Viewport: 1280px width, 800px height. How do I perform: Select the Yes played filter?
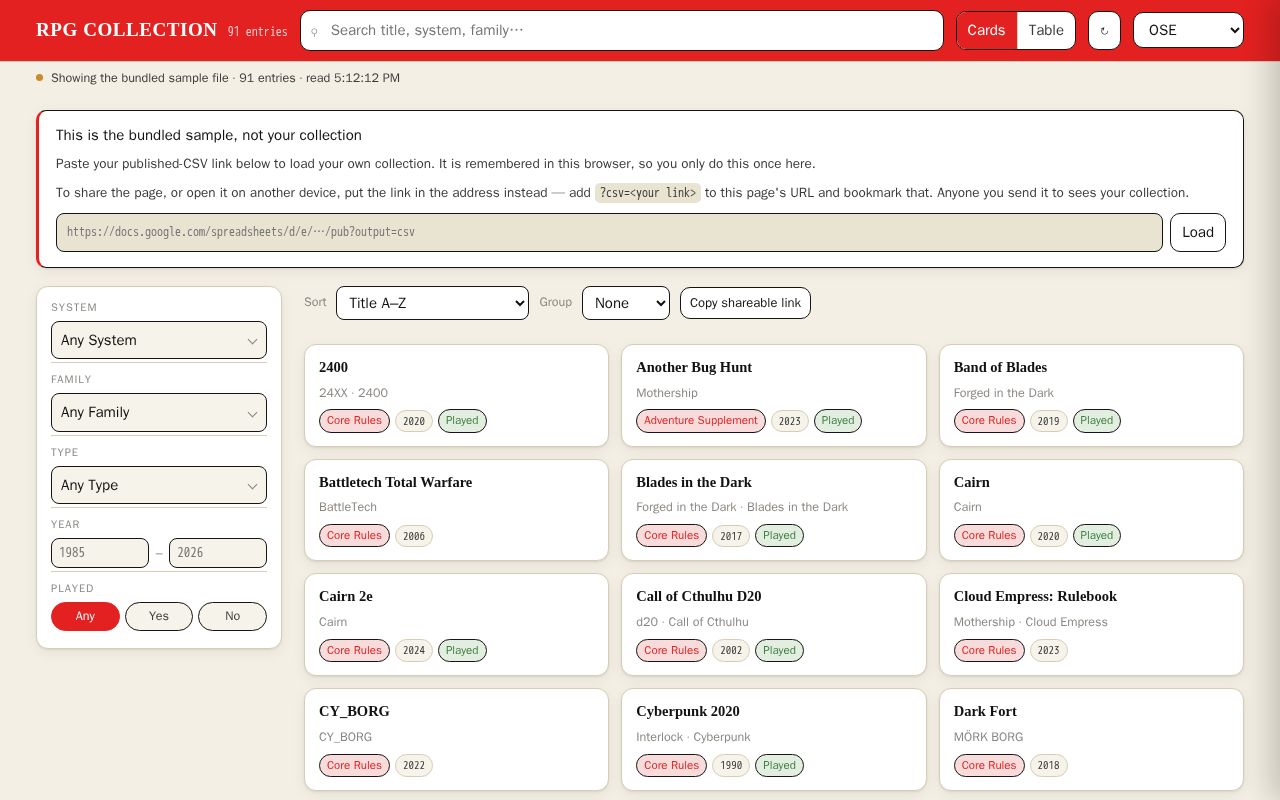[x=159, y=616]
